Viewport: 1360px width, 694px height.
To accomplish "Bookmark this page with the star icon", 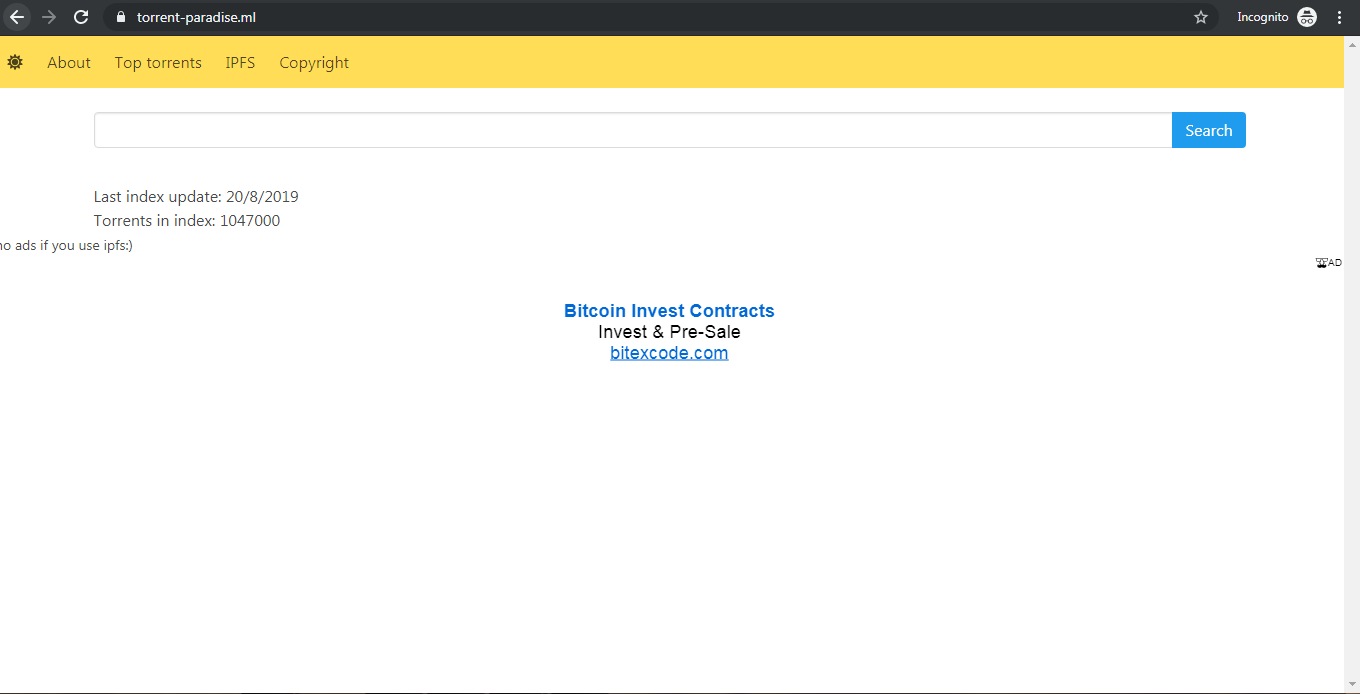I will pos(1201,17).
